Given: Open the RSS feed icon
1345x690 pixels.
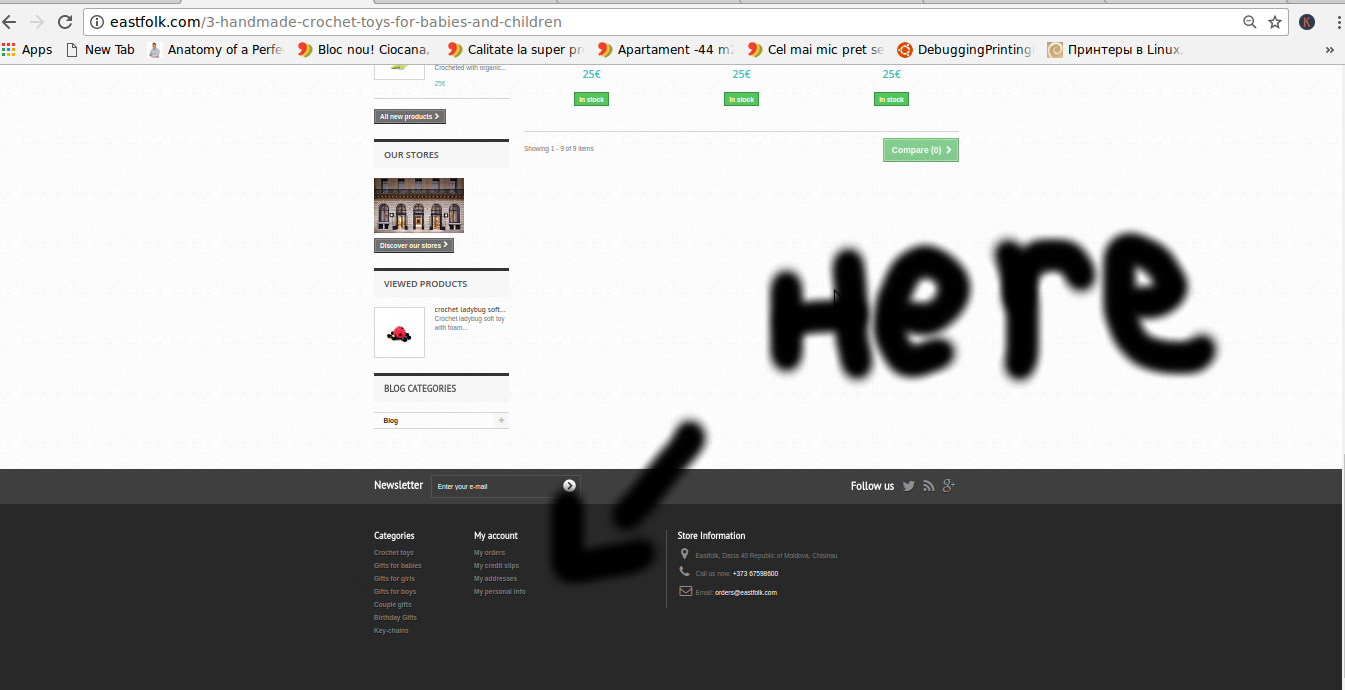Looking at the screenshot, I should (x=929, y=486).
